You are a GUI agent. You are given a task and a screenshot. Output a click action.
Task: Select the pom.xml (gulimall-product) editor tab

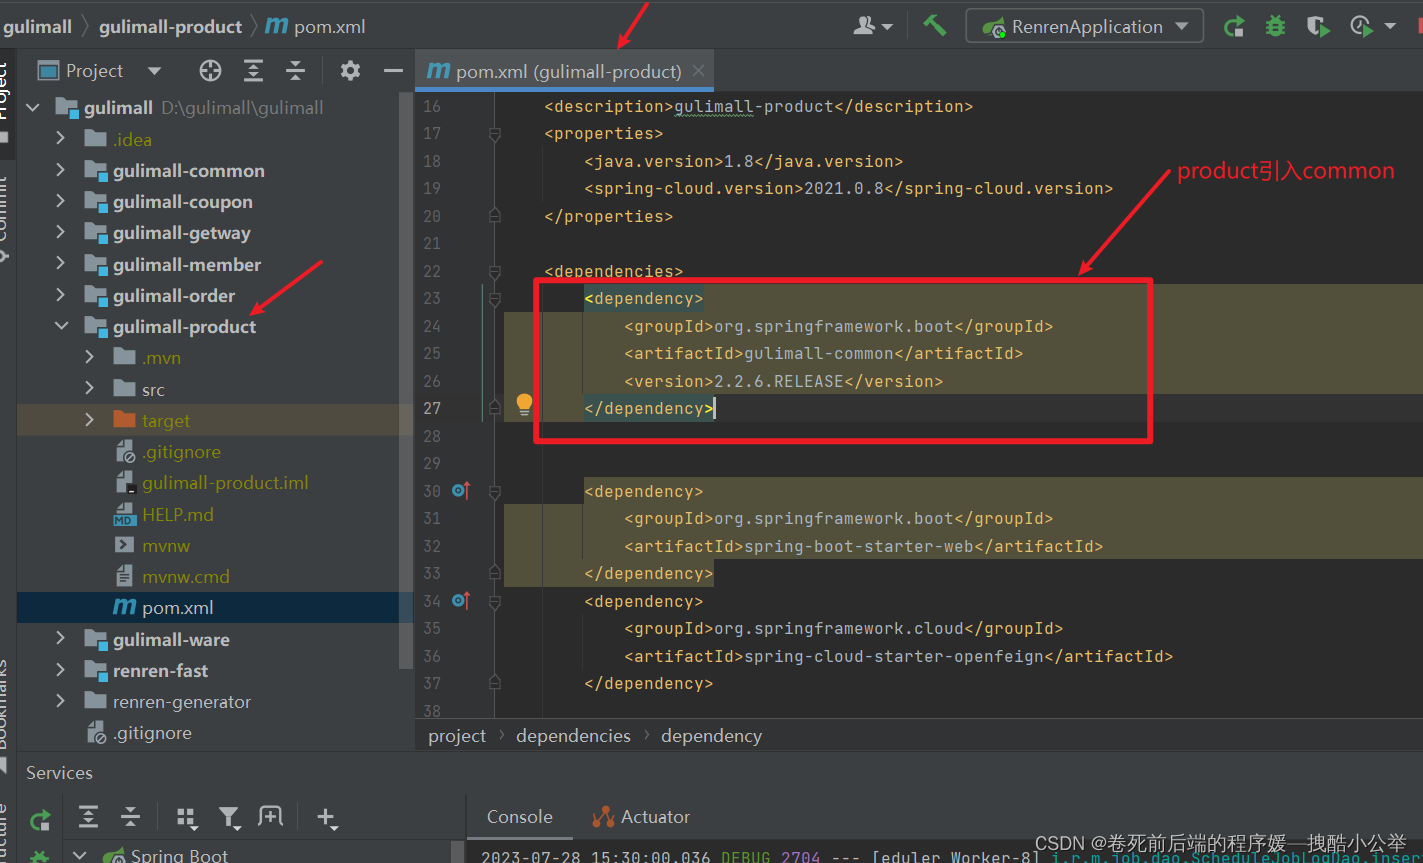[x=565, y=71]
